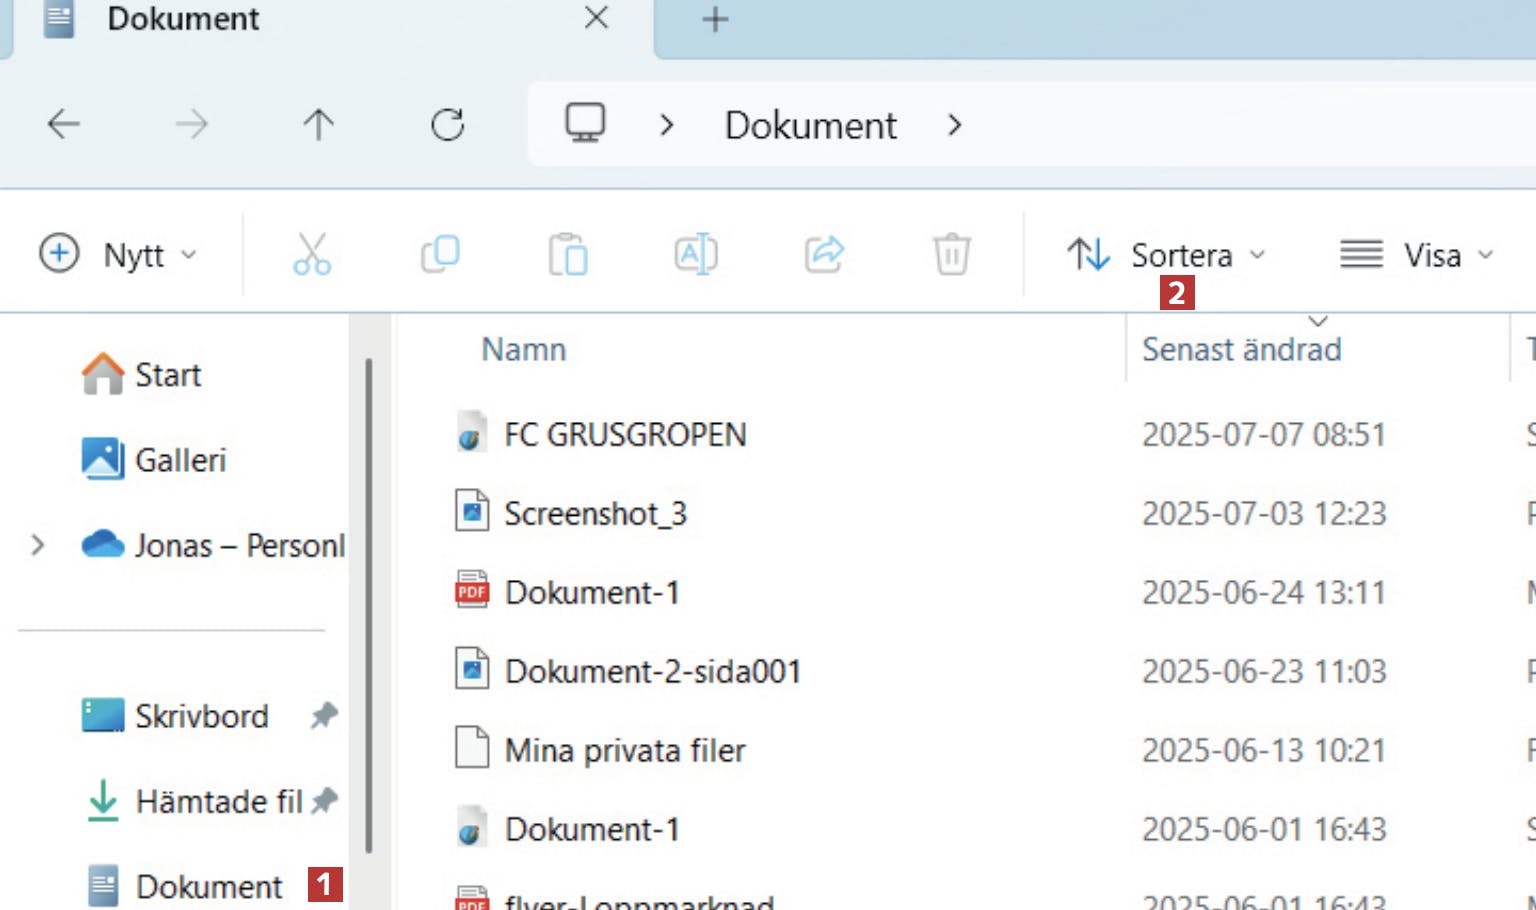Screen dimensions: 1536x910
Task: Click the Copy icon in toolbar
Action: coord(440,254)
